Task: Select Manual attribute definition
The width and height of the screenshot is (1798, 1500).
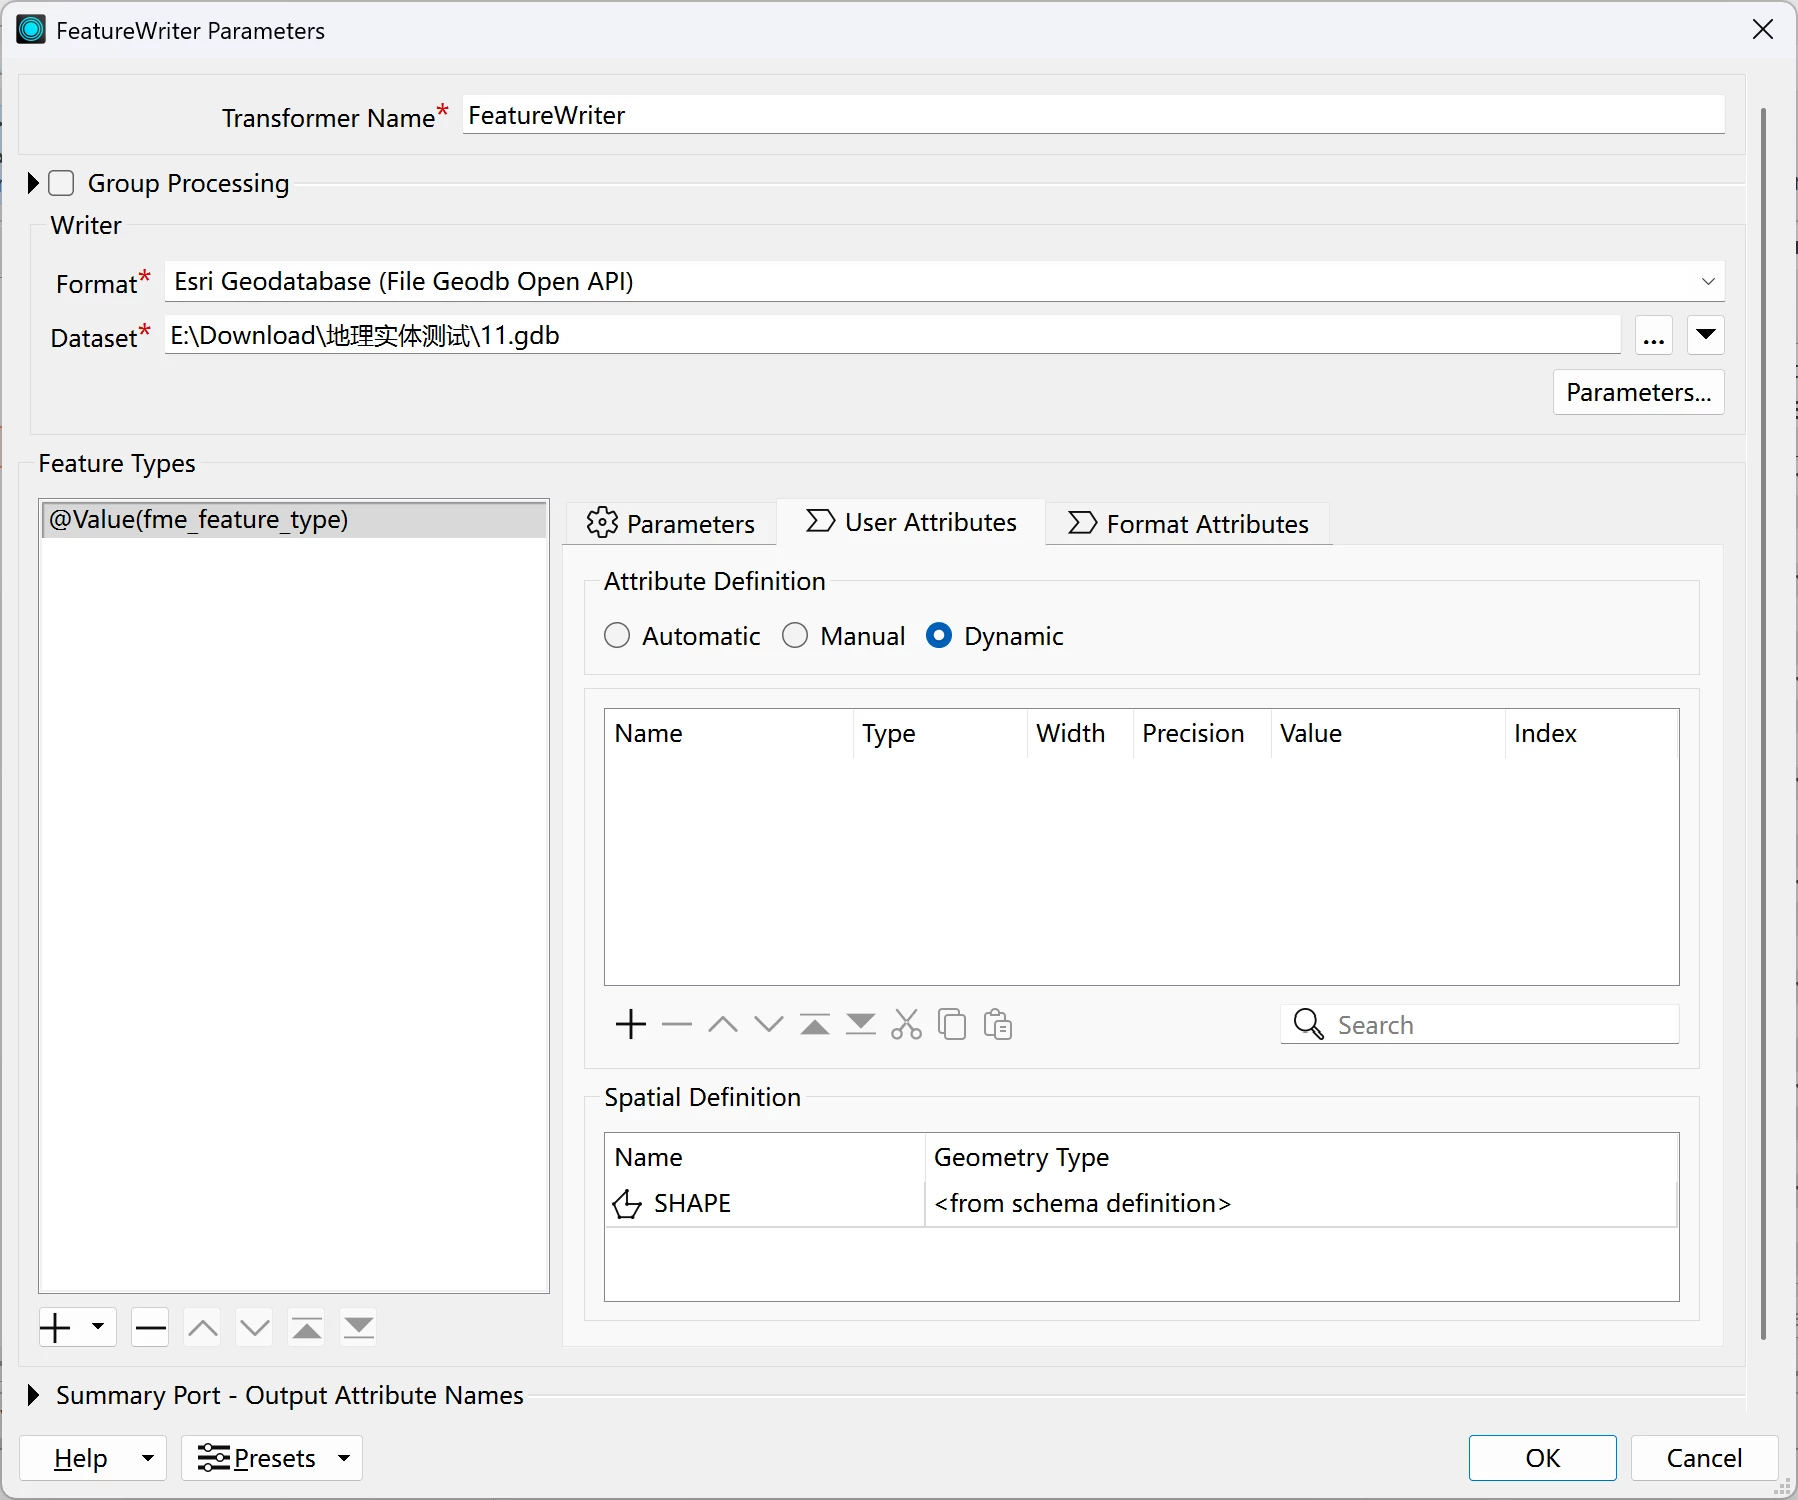Action: [x=795, y=636]
